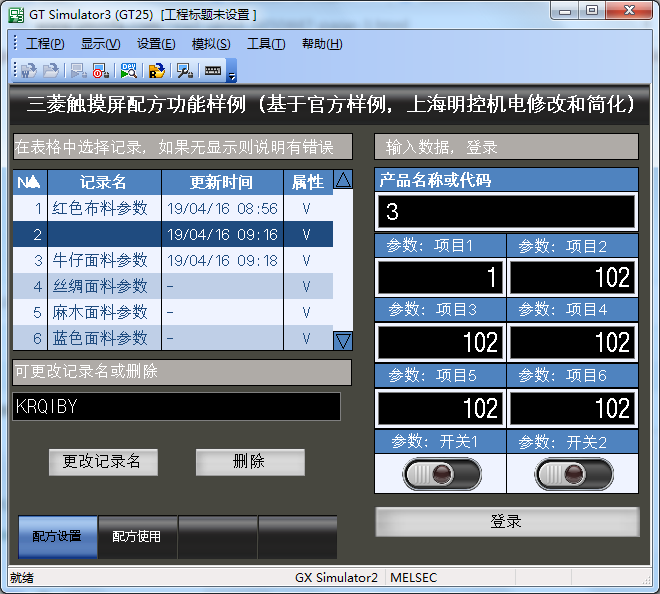Select the 牛仔面料参数 record row
This screenshot has height=594, width=660.
tap(100, 260)
